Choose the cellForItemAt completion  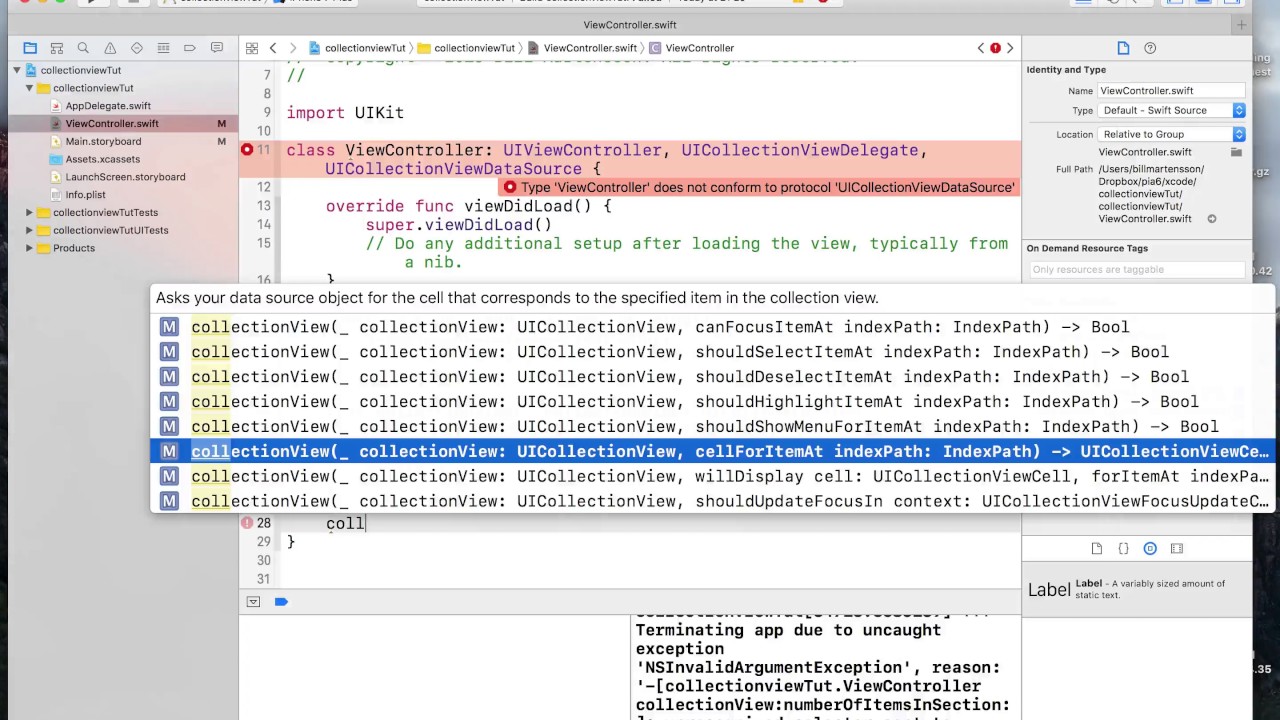coord(712,452)
